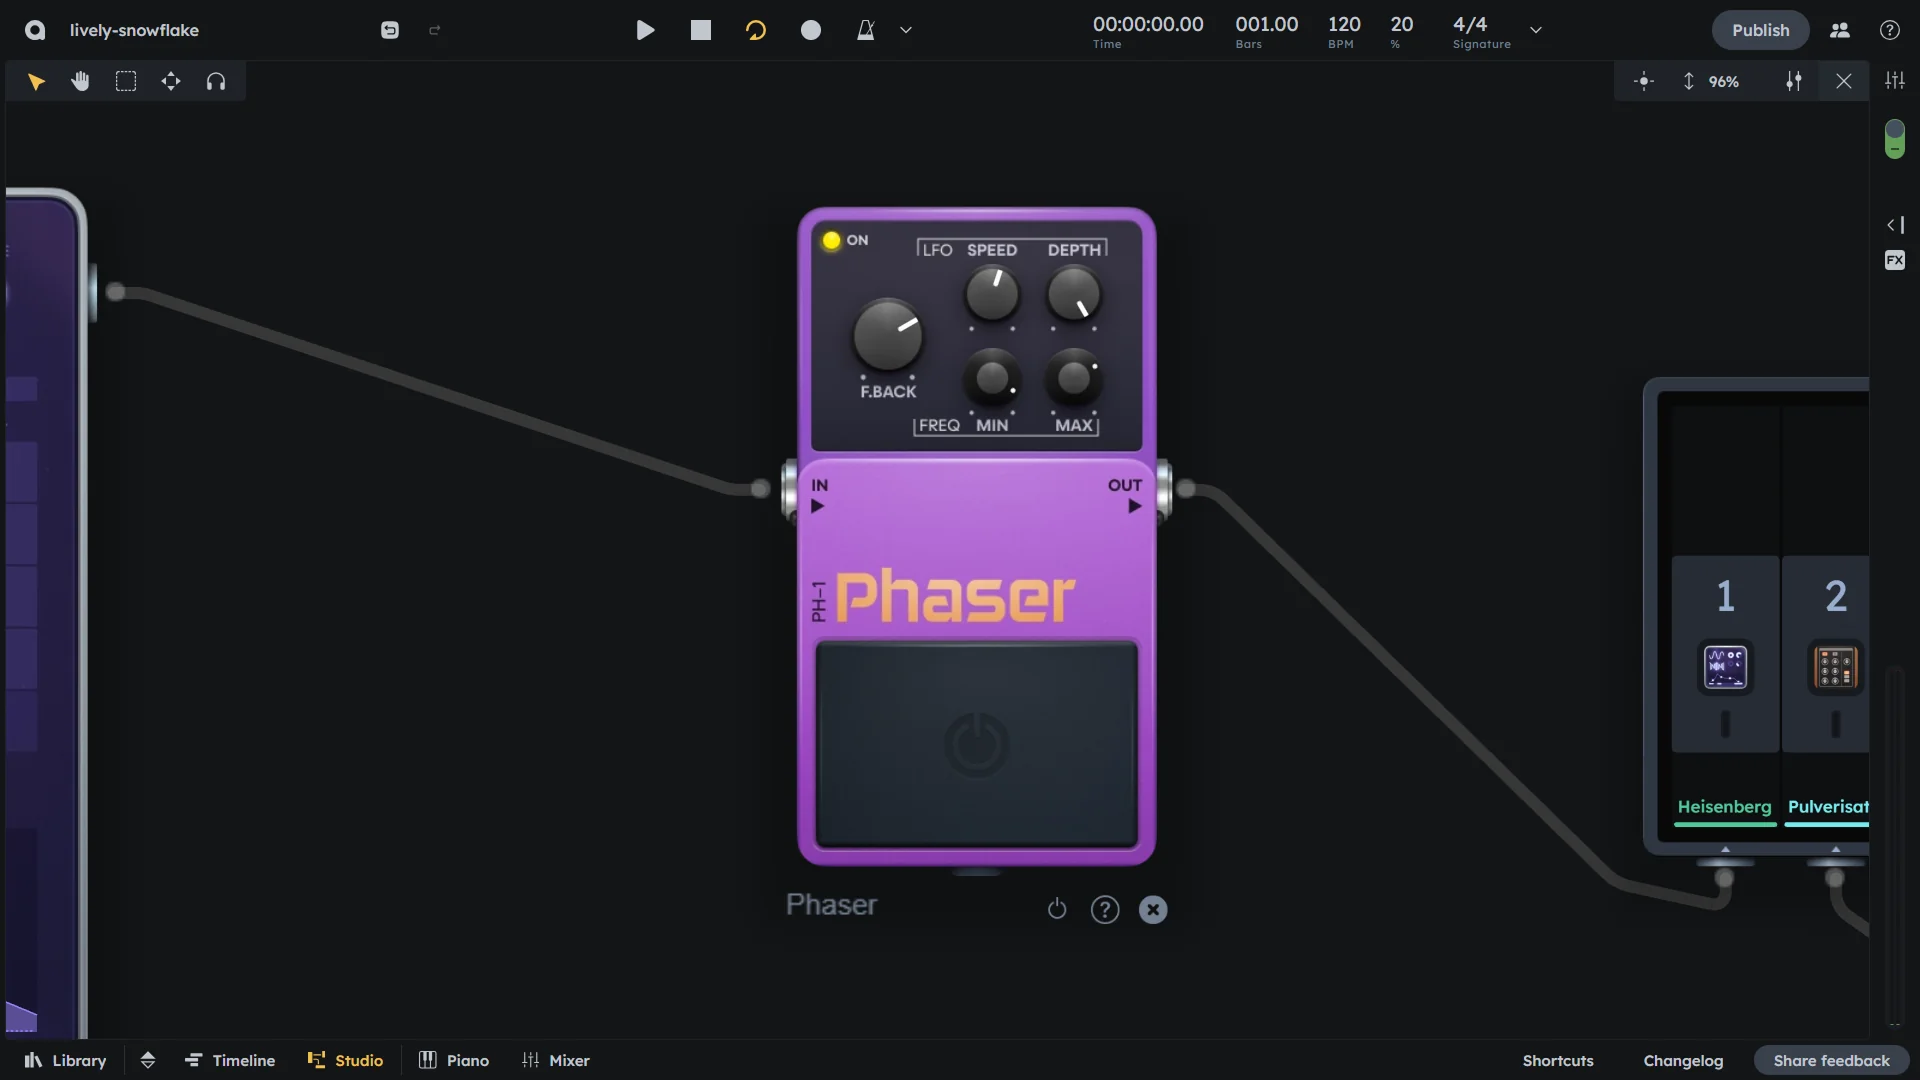Open help via the question mark icon
1920x1080 pixels.
point(1889,30)
